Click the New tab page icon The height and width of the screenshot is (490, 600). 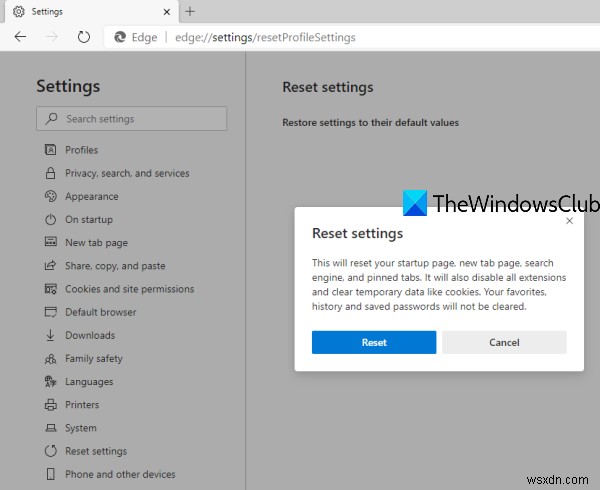(51, 242)
